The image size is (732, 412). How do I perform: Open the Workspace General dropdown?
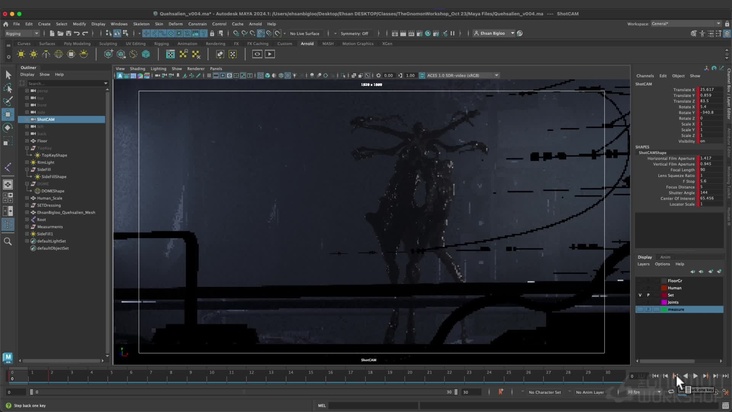click(686, 23)
